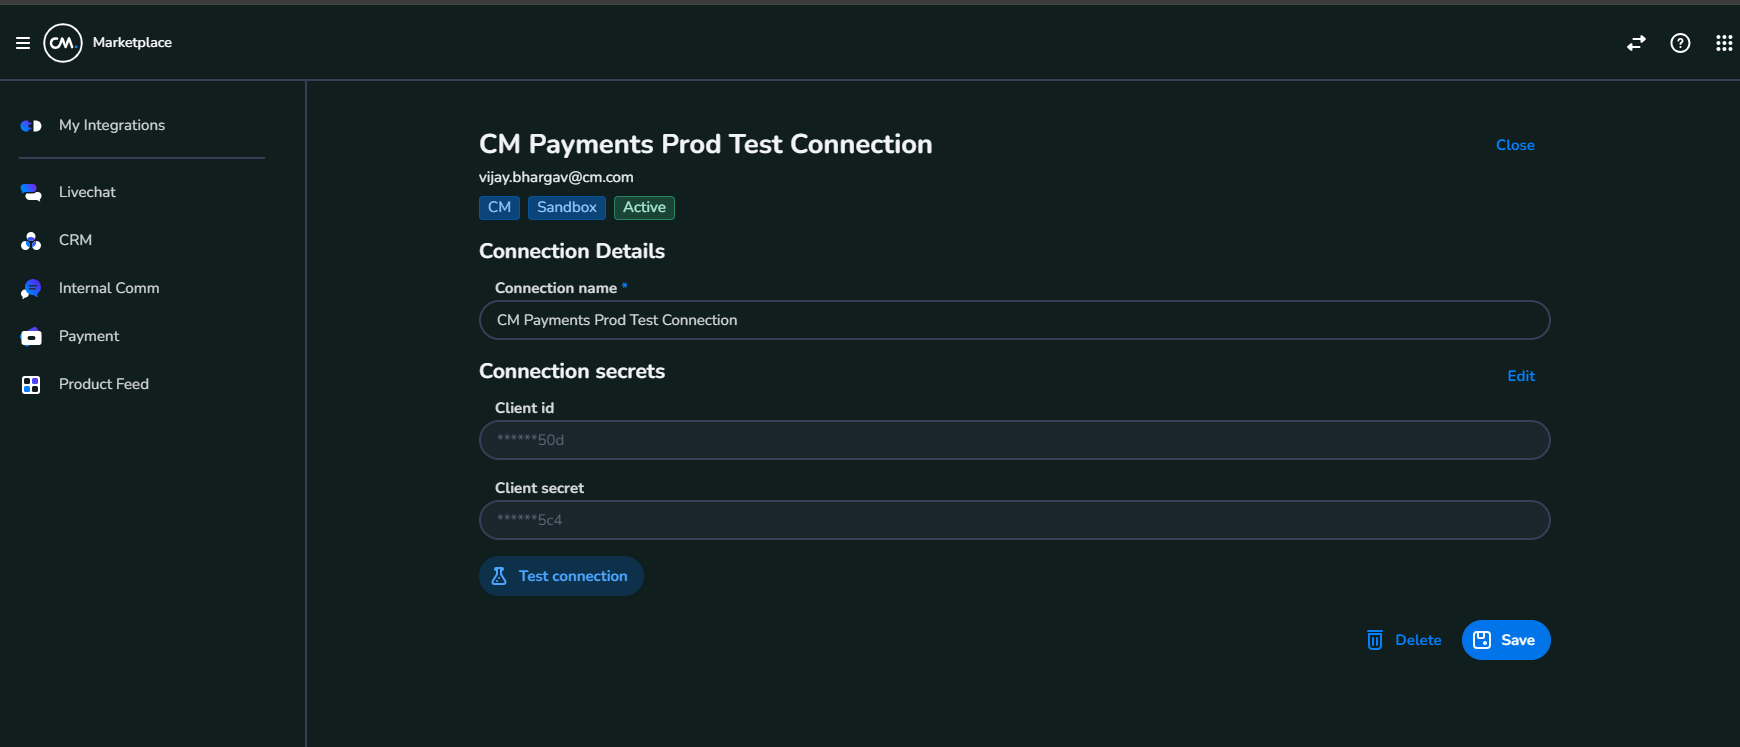Save the connection changes
Screen dimensions: 1740x747
click(x=1506, y=640)
